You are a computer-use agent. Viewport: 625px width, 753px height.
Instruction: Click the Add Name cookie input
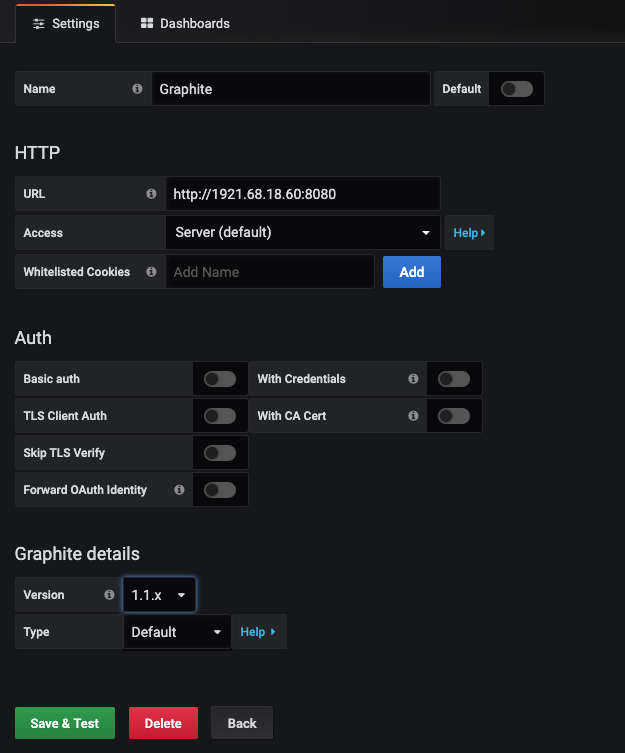(x=270, y=272)
